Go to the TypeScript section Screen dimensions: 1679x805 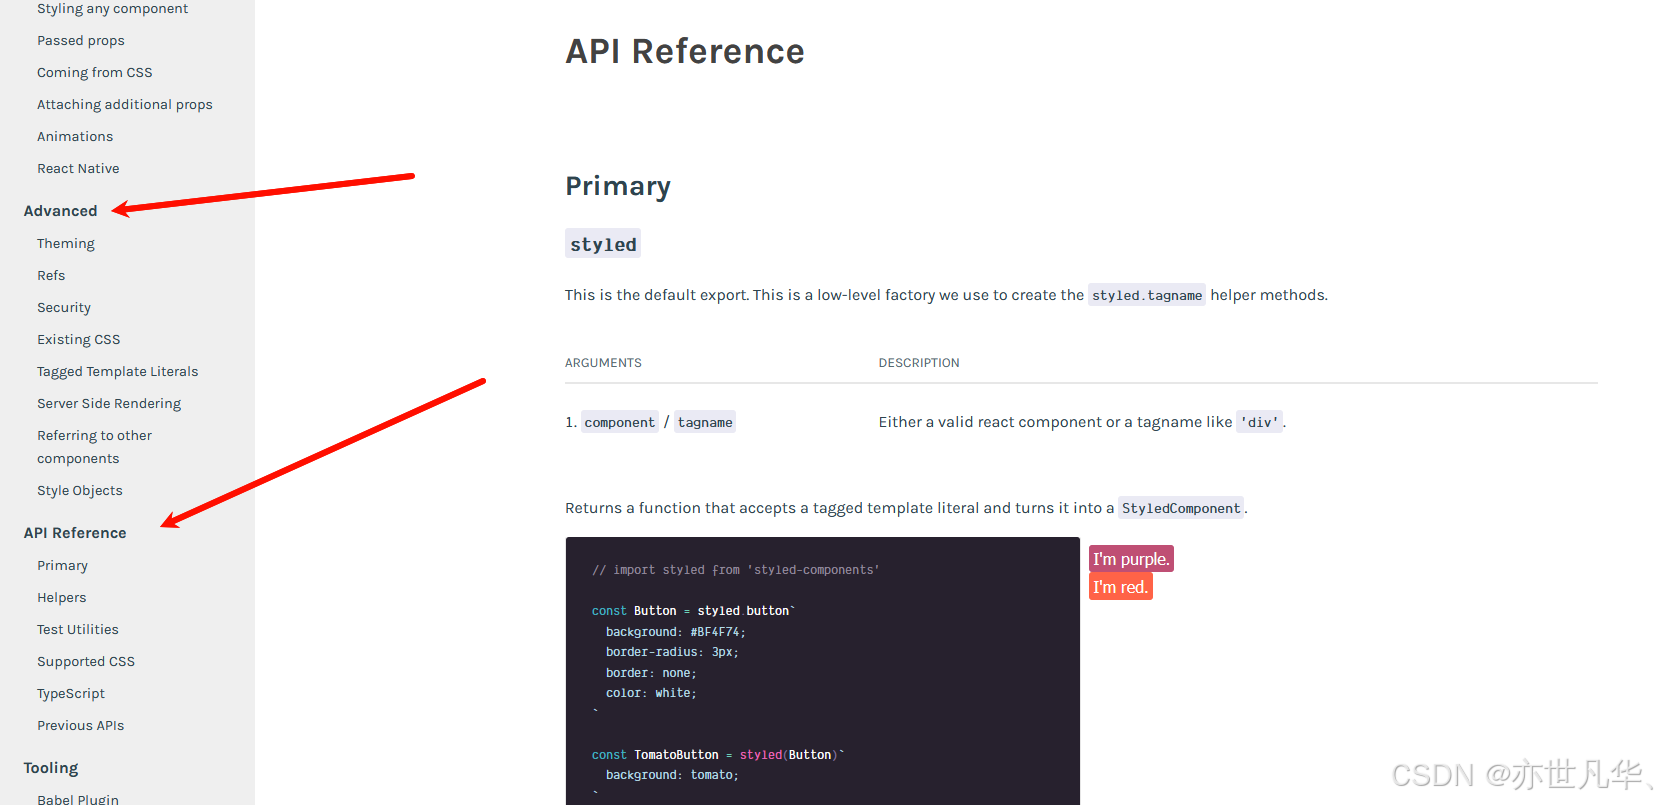click(x=71, y=694)
